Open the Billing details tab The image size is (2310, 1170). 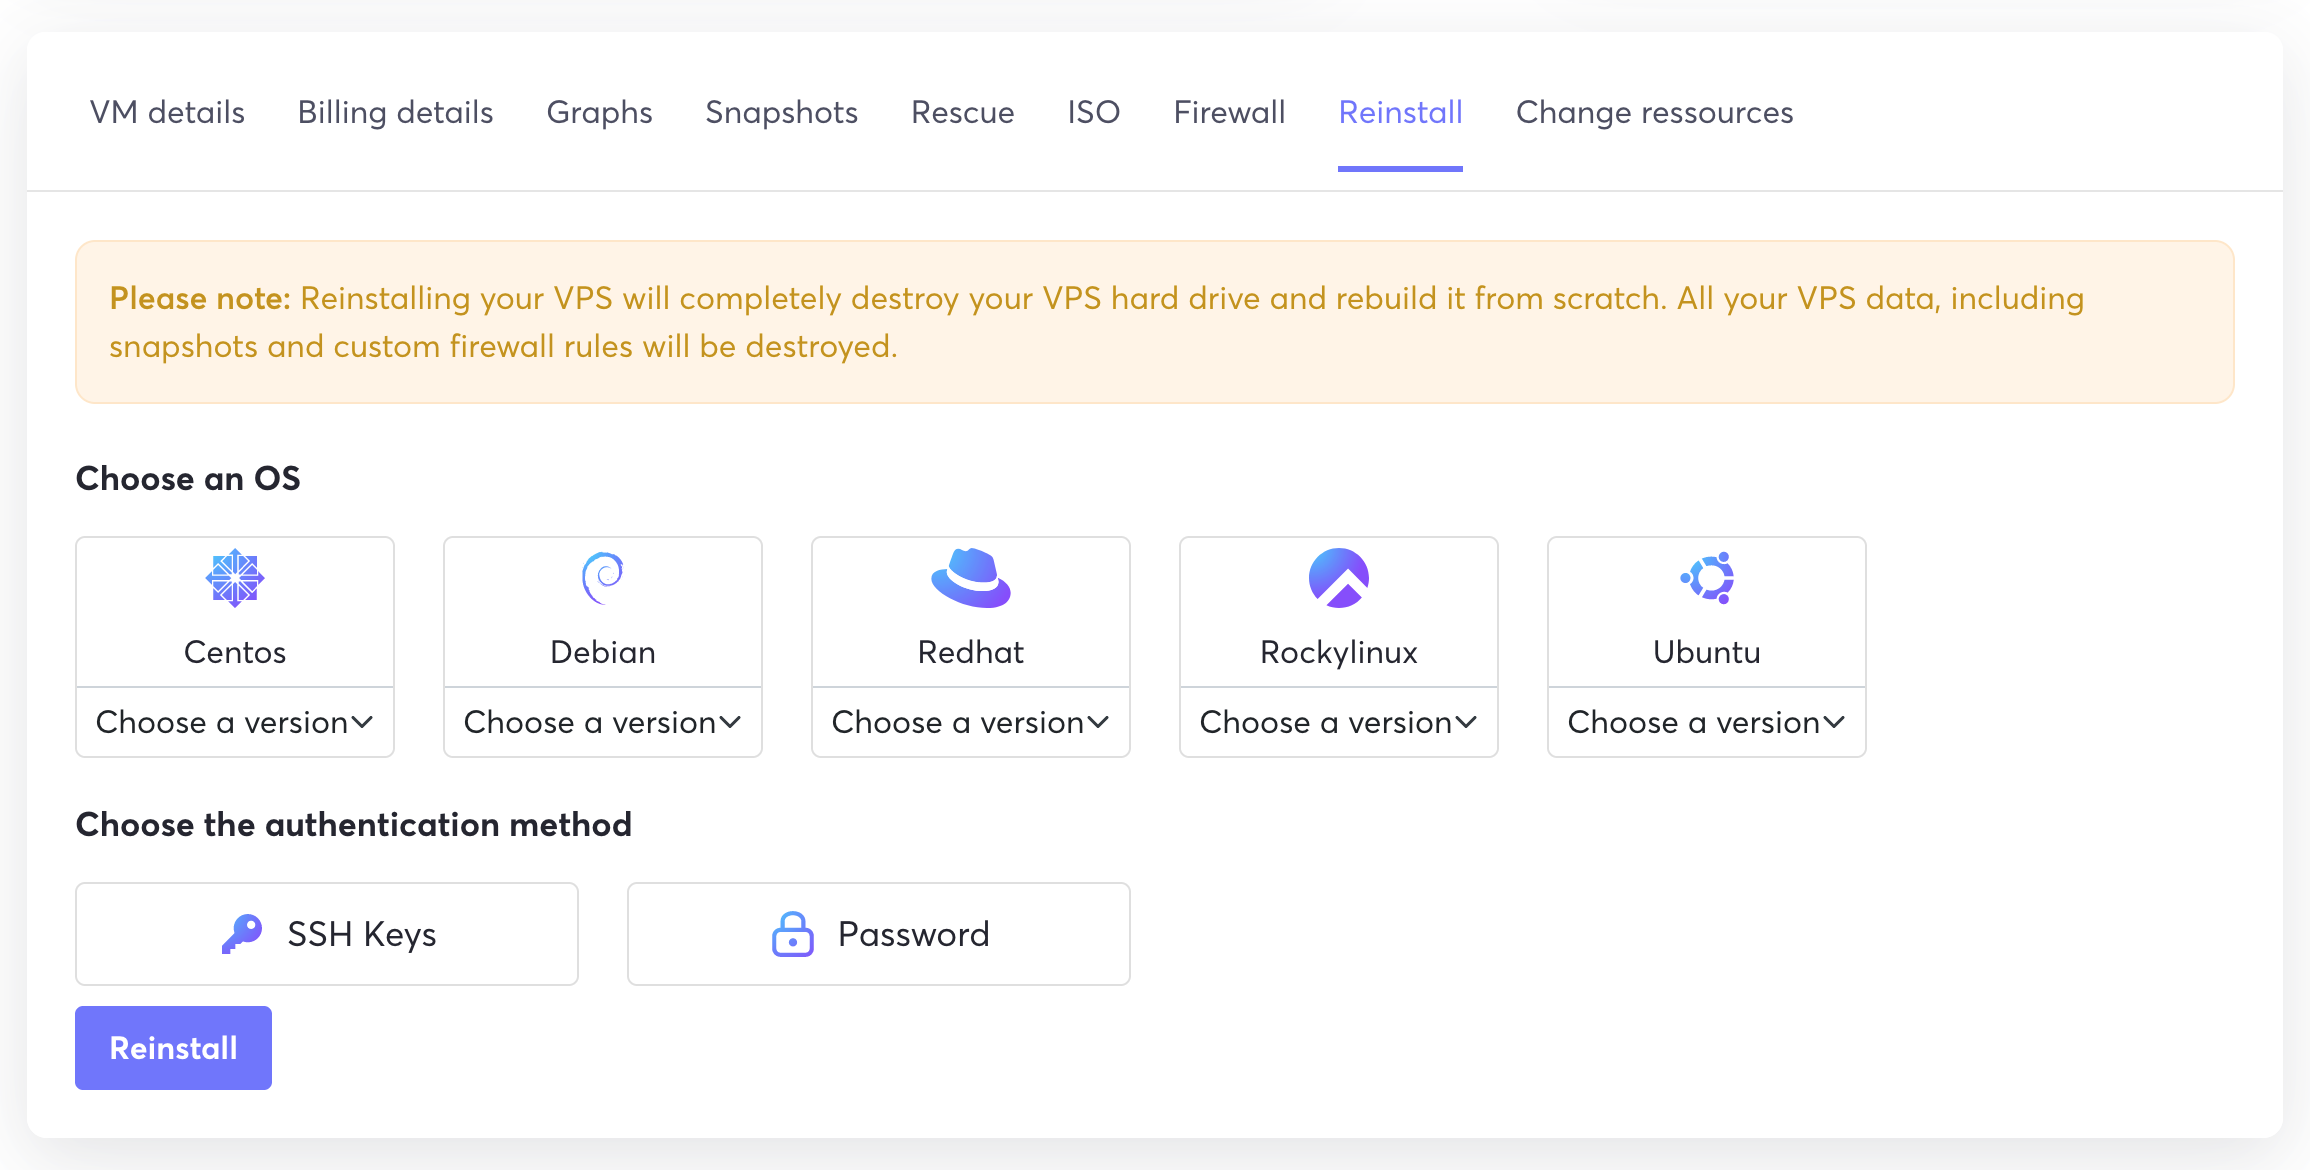click(x=395, y=112)
